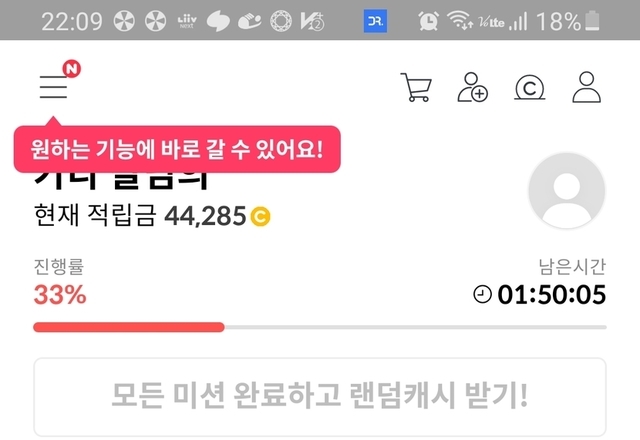Tap the red N notification badge
Screen dimensions: 640x440
point(71,69)
